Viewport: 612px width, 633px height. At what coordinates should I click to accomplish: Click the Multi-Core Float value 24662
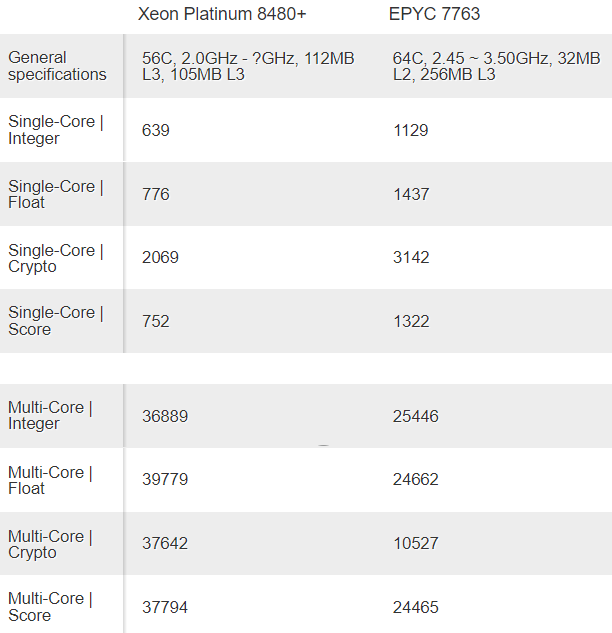416,480
